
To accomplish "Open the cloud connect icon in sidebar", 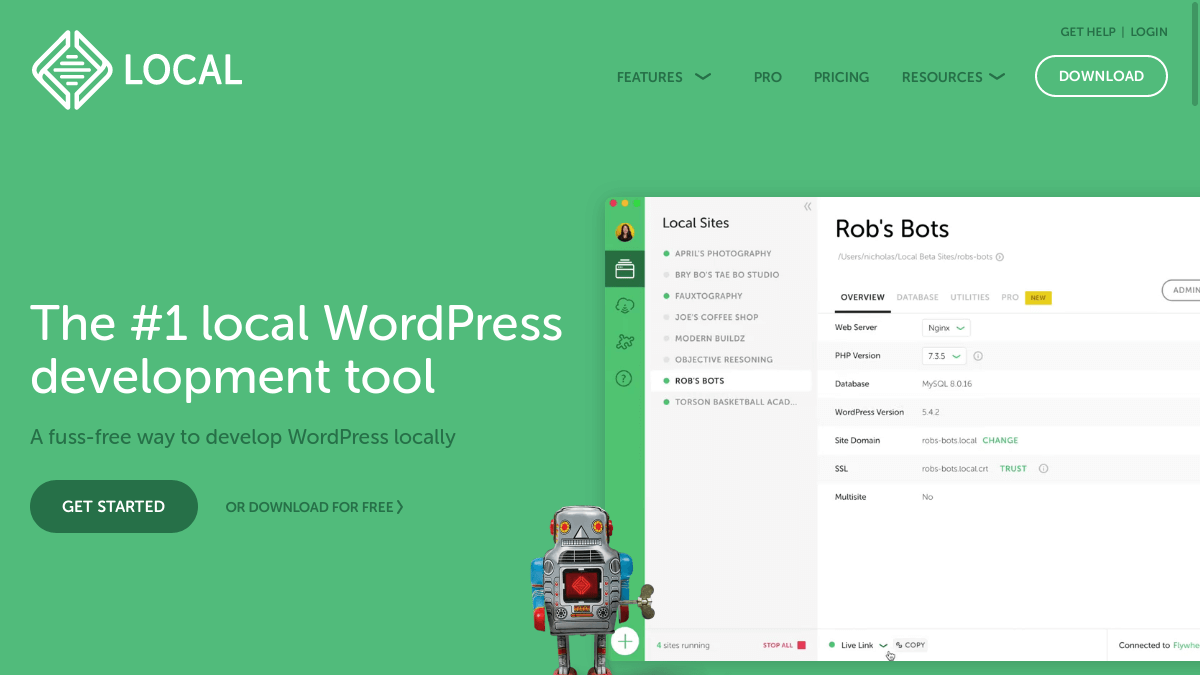I will (625, 305).
